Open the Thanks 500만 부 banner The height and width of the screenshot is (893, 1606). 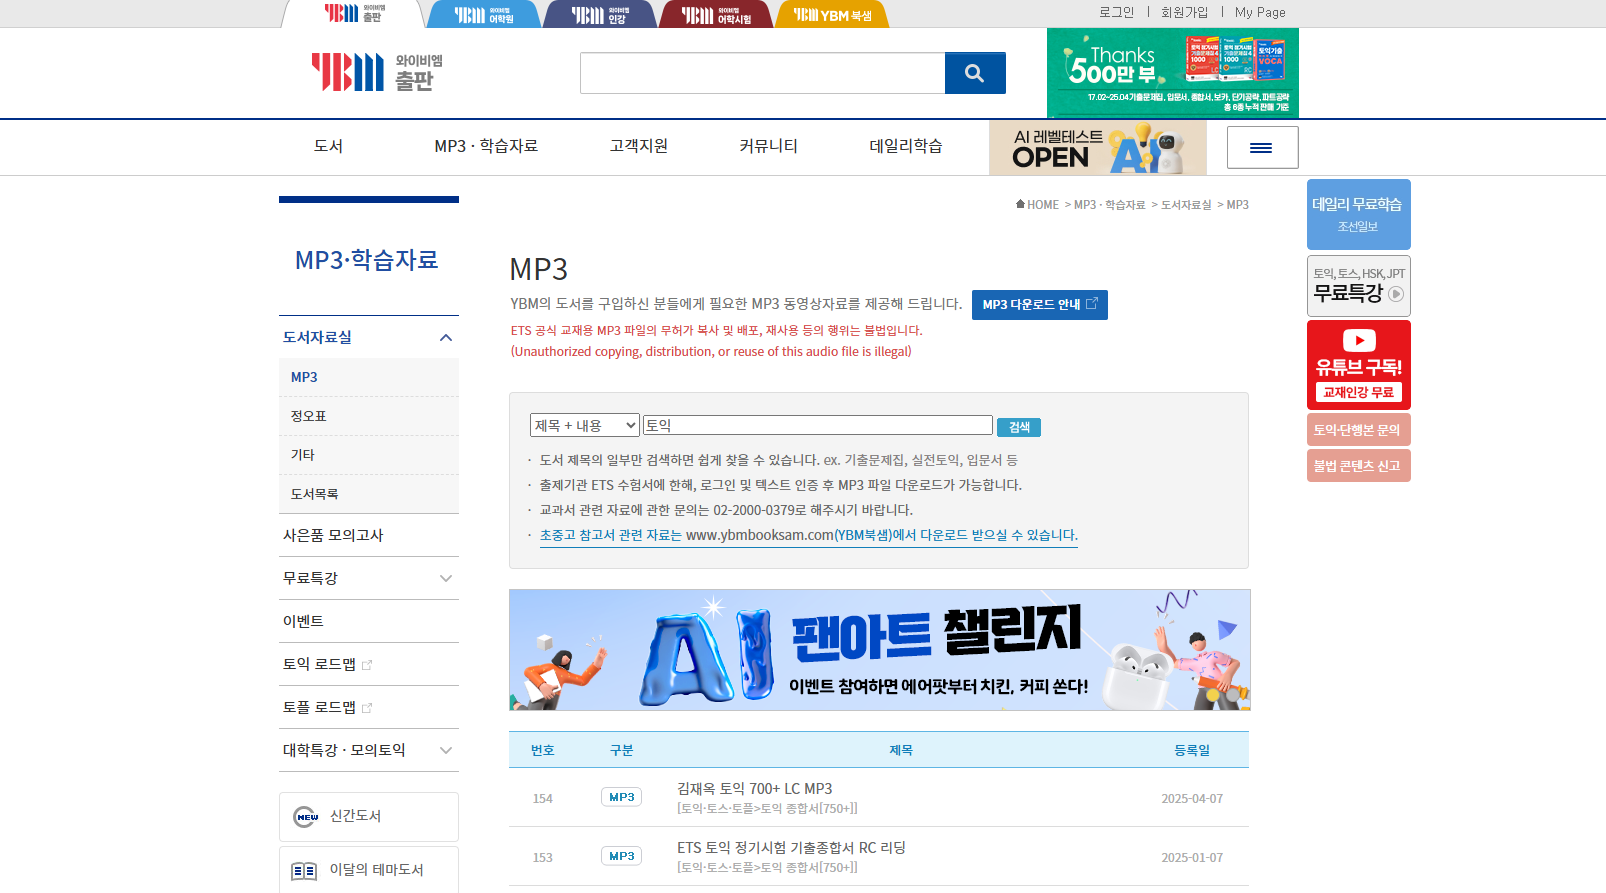tap(1172, 73)
